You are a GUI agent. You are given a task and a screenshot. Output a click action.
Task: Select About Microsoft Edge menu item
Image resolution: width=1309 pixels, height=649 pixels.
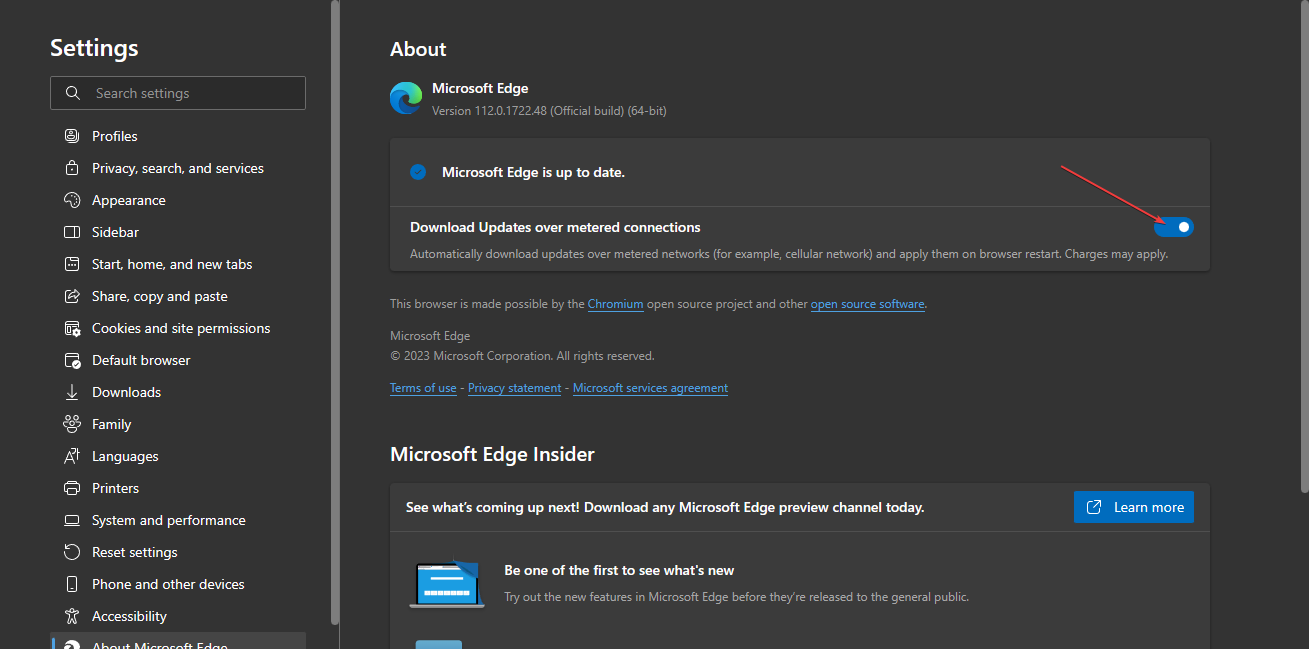[x=178, y=641]
